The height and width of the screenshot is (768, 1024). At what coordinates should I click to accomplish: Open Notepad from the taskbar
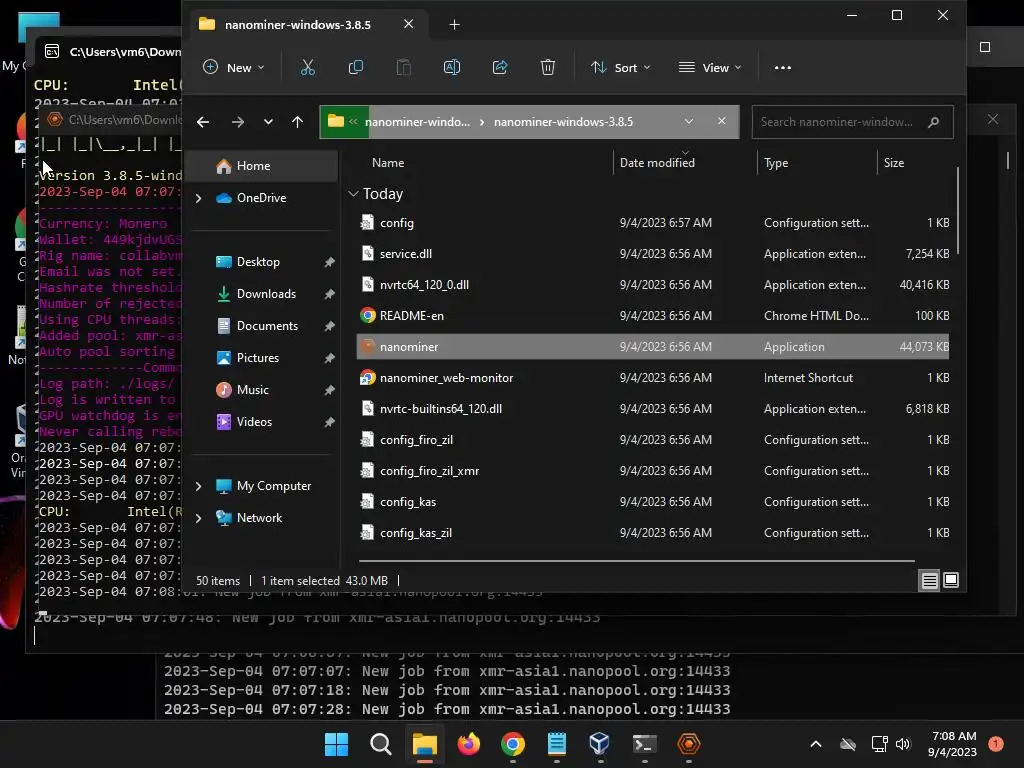click(556, 744)
